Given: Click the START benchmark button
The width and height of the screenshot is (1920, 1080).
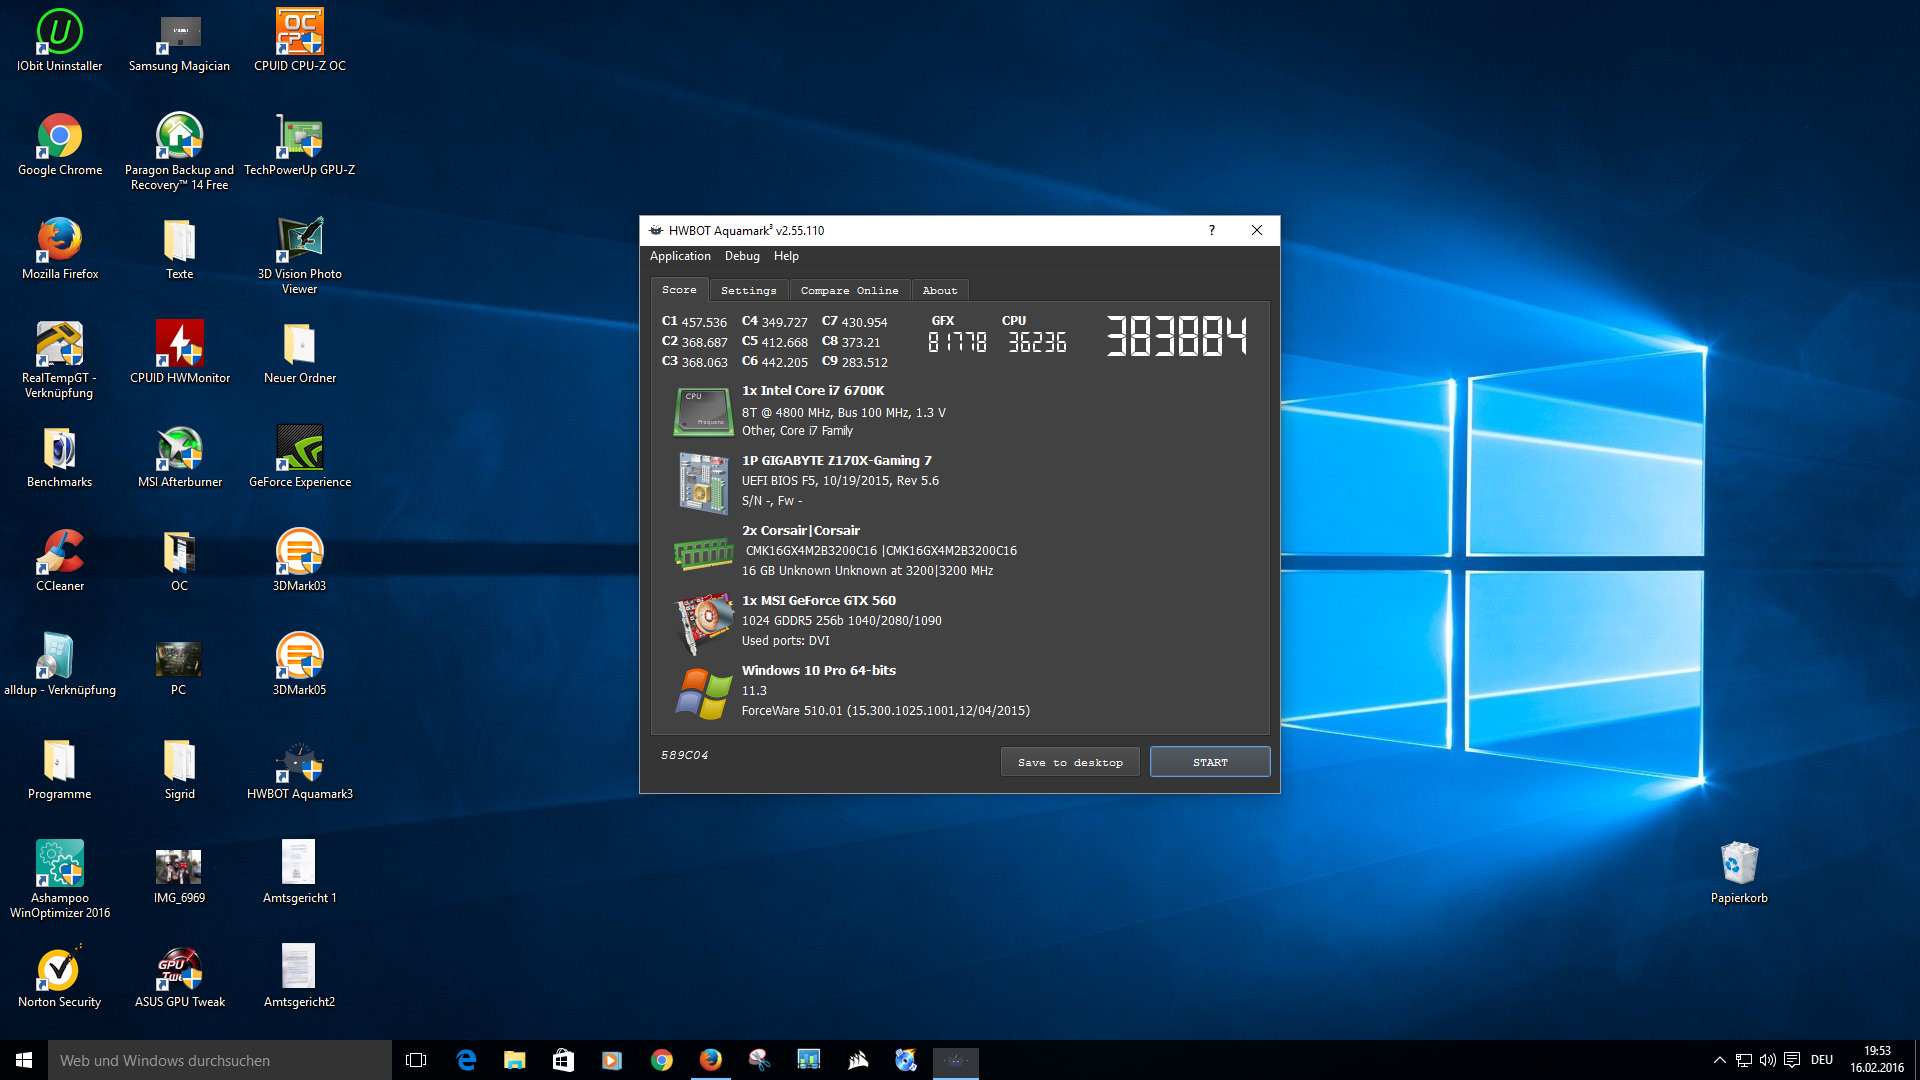Looking at the screenshot, I should [x=1210, y=762].
